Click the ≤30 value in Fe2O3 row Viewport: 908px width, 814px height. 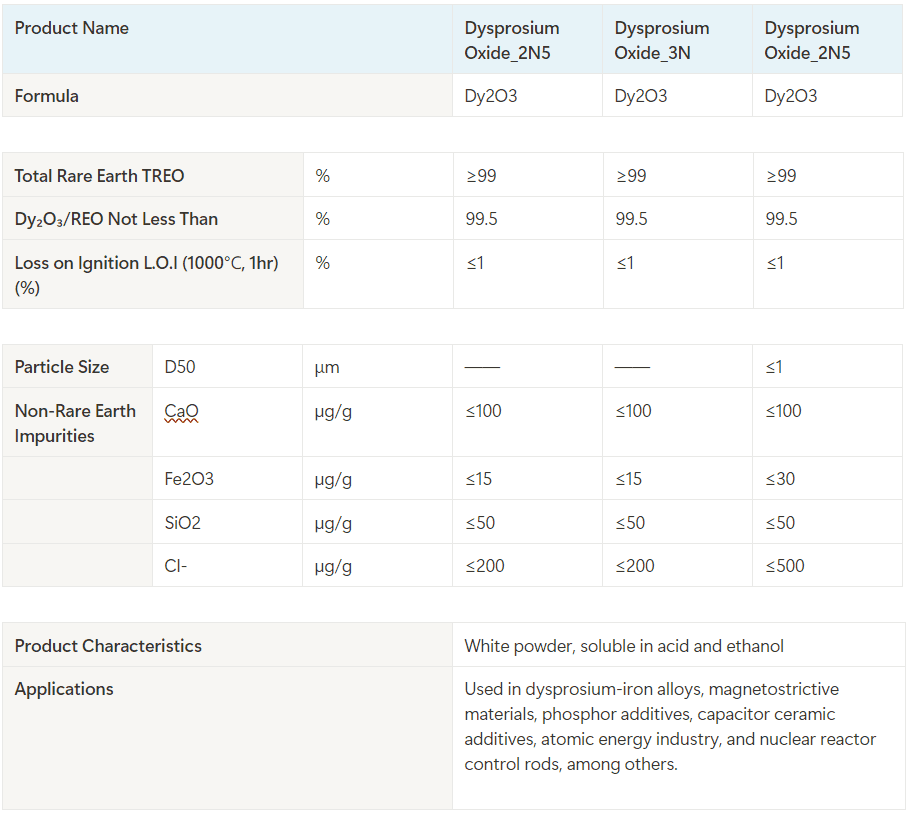(780, 479)
